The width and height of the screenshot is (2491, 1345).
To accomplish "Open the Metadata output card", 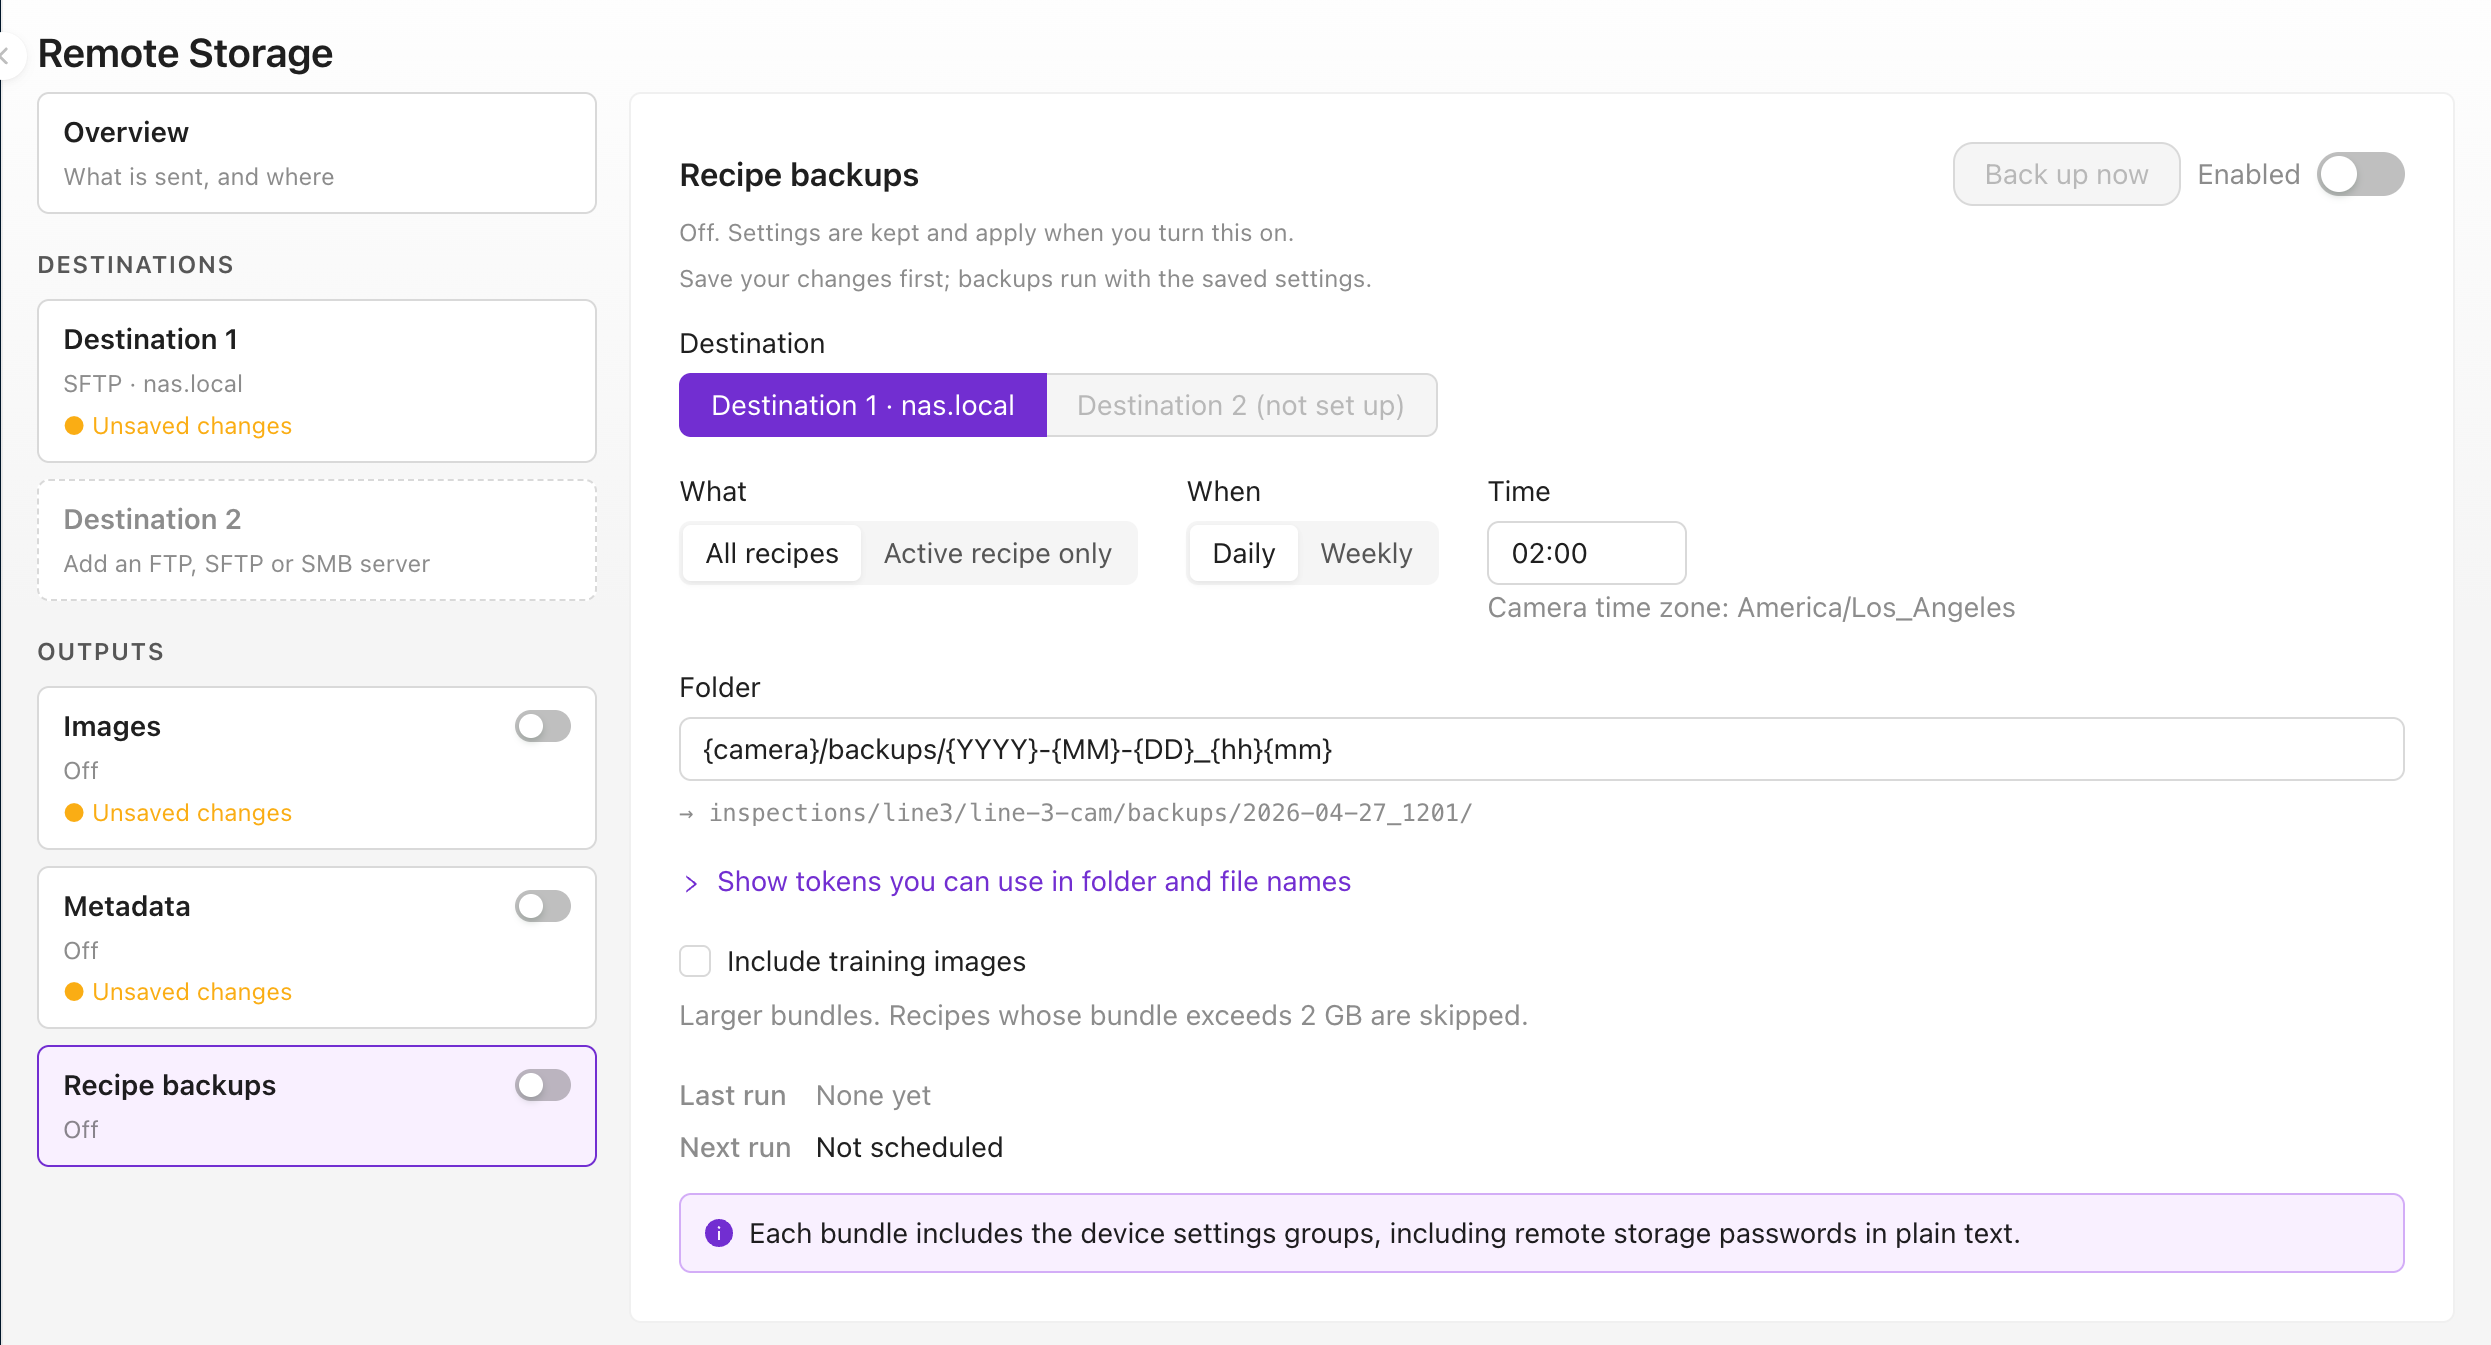I will (x=317, y=947).
